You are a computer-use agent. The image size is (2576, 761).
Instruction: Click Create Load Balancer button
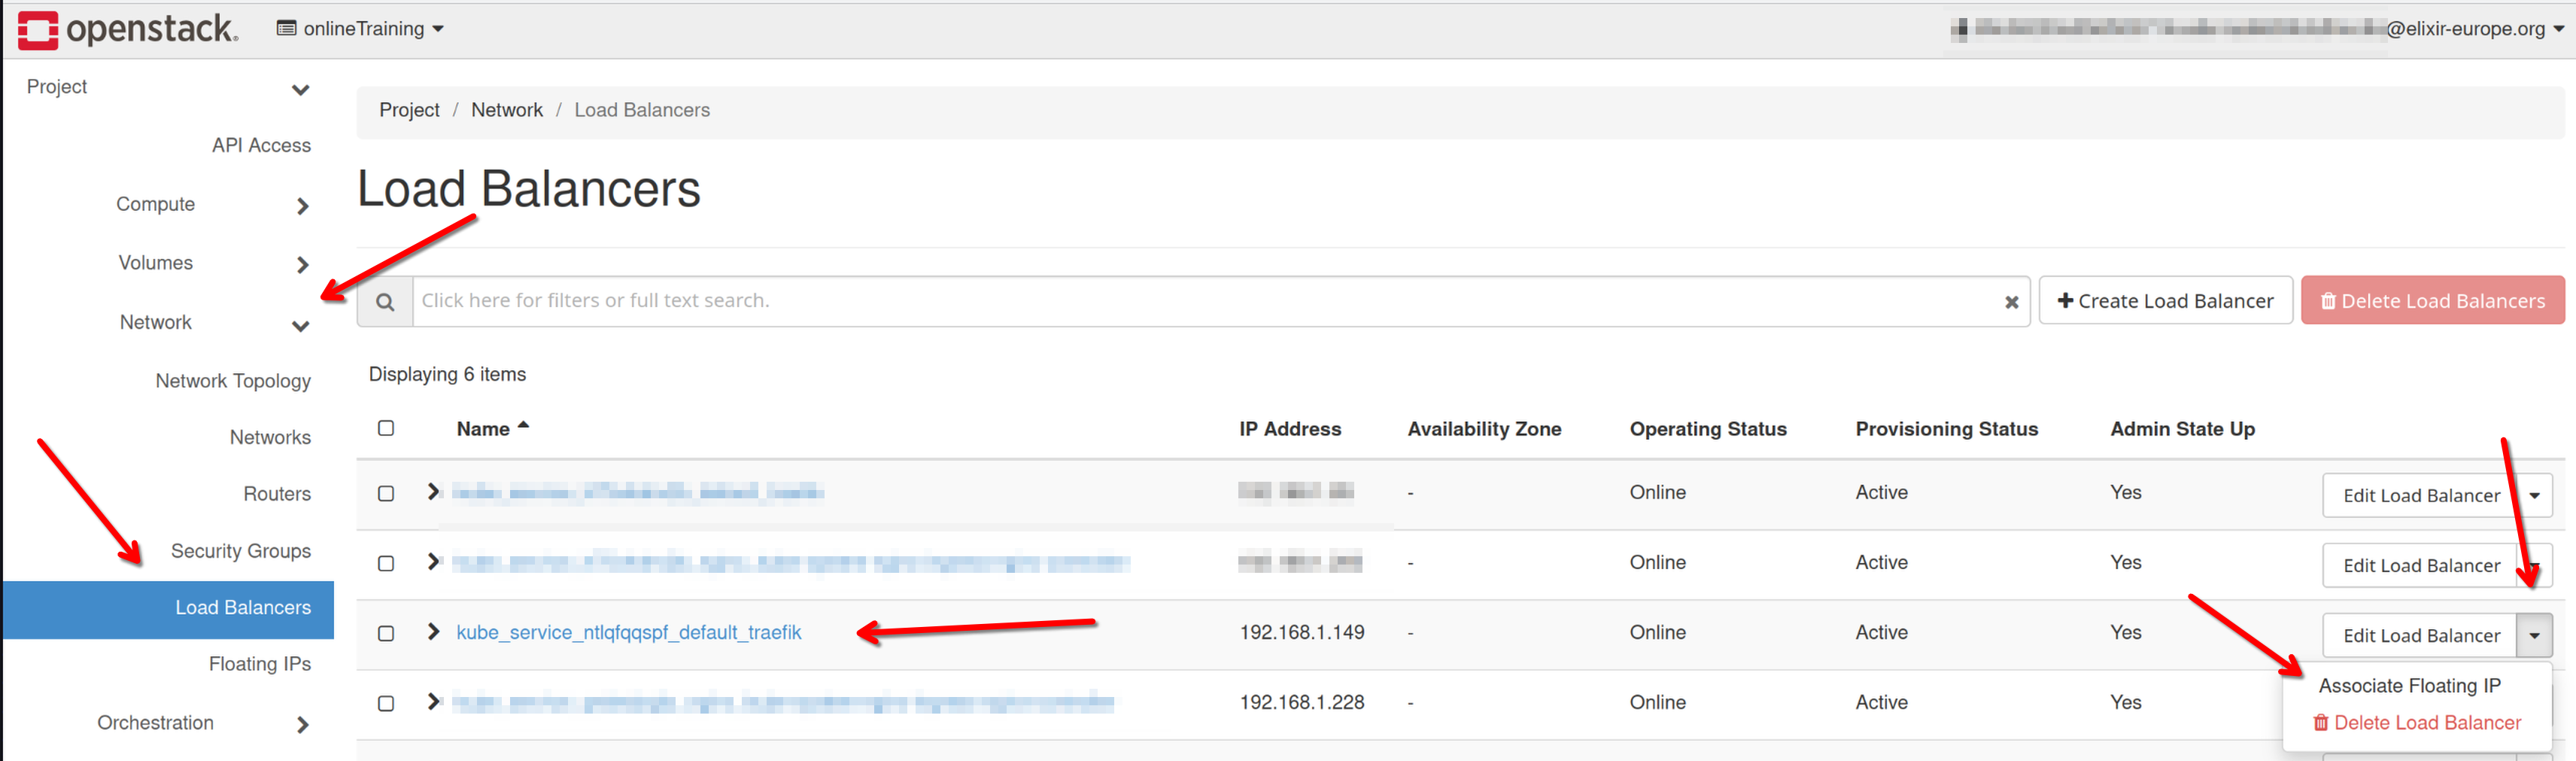pyautogui.click(x=2165, y=301)
